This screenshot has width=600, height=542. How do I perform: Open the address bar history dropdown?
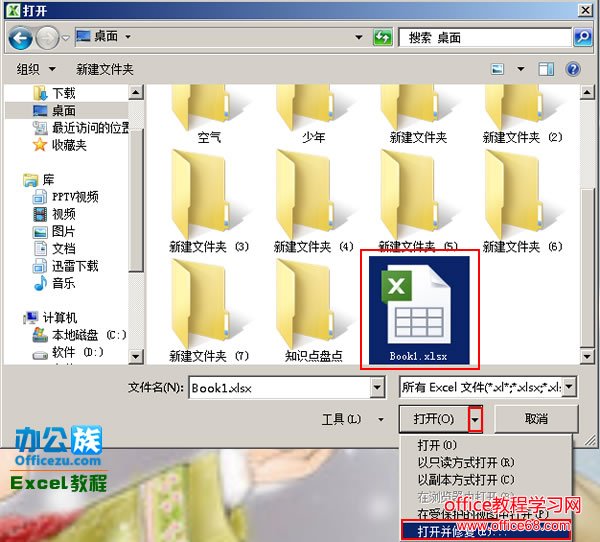click(x=359, y=37)
